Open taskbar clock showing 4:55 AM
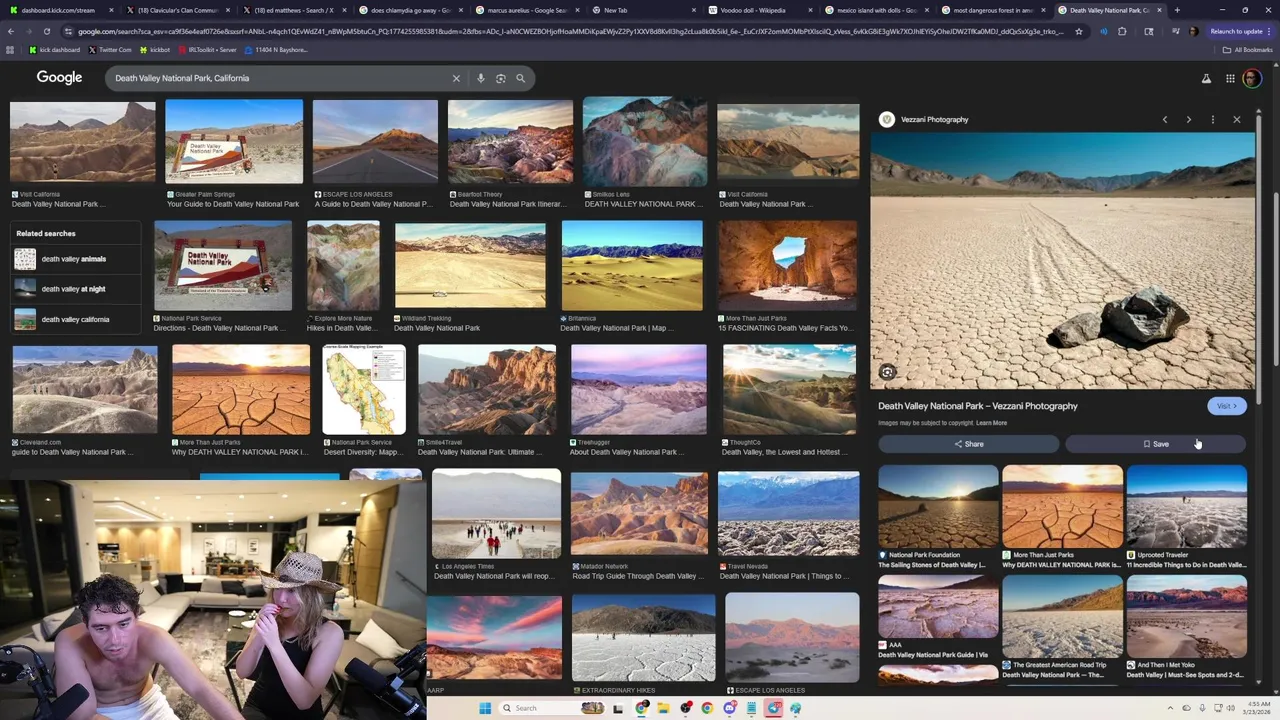Viewport: 1280px width, 720px height. [1257, 708]
